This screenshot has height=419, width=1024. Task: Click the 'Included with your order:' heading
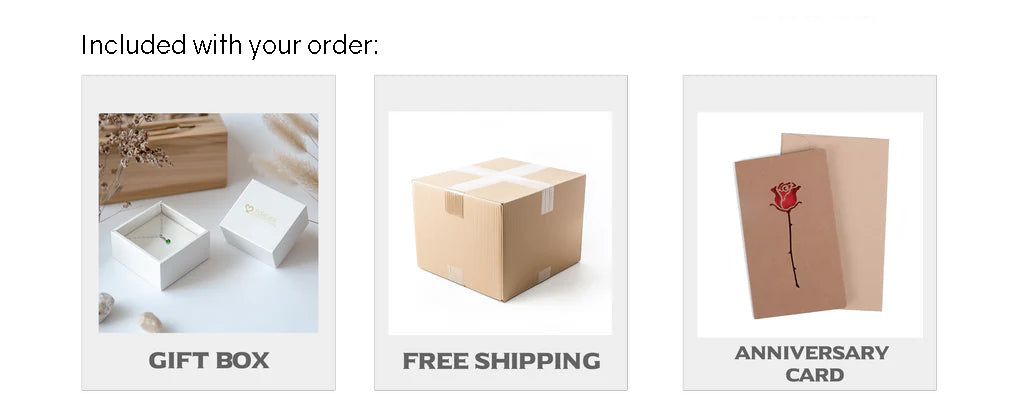pyautogui.click(x=229, y=45)
